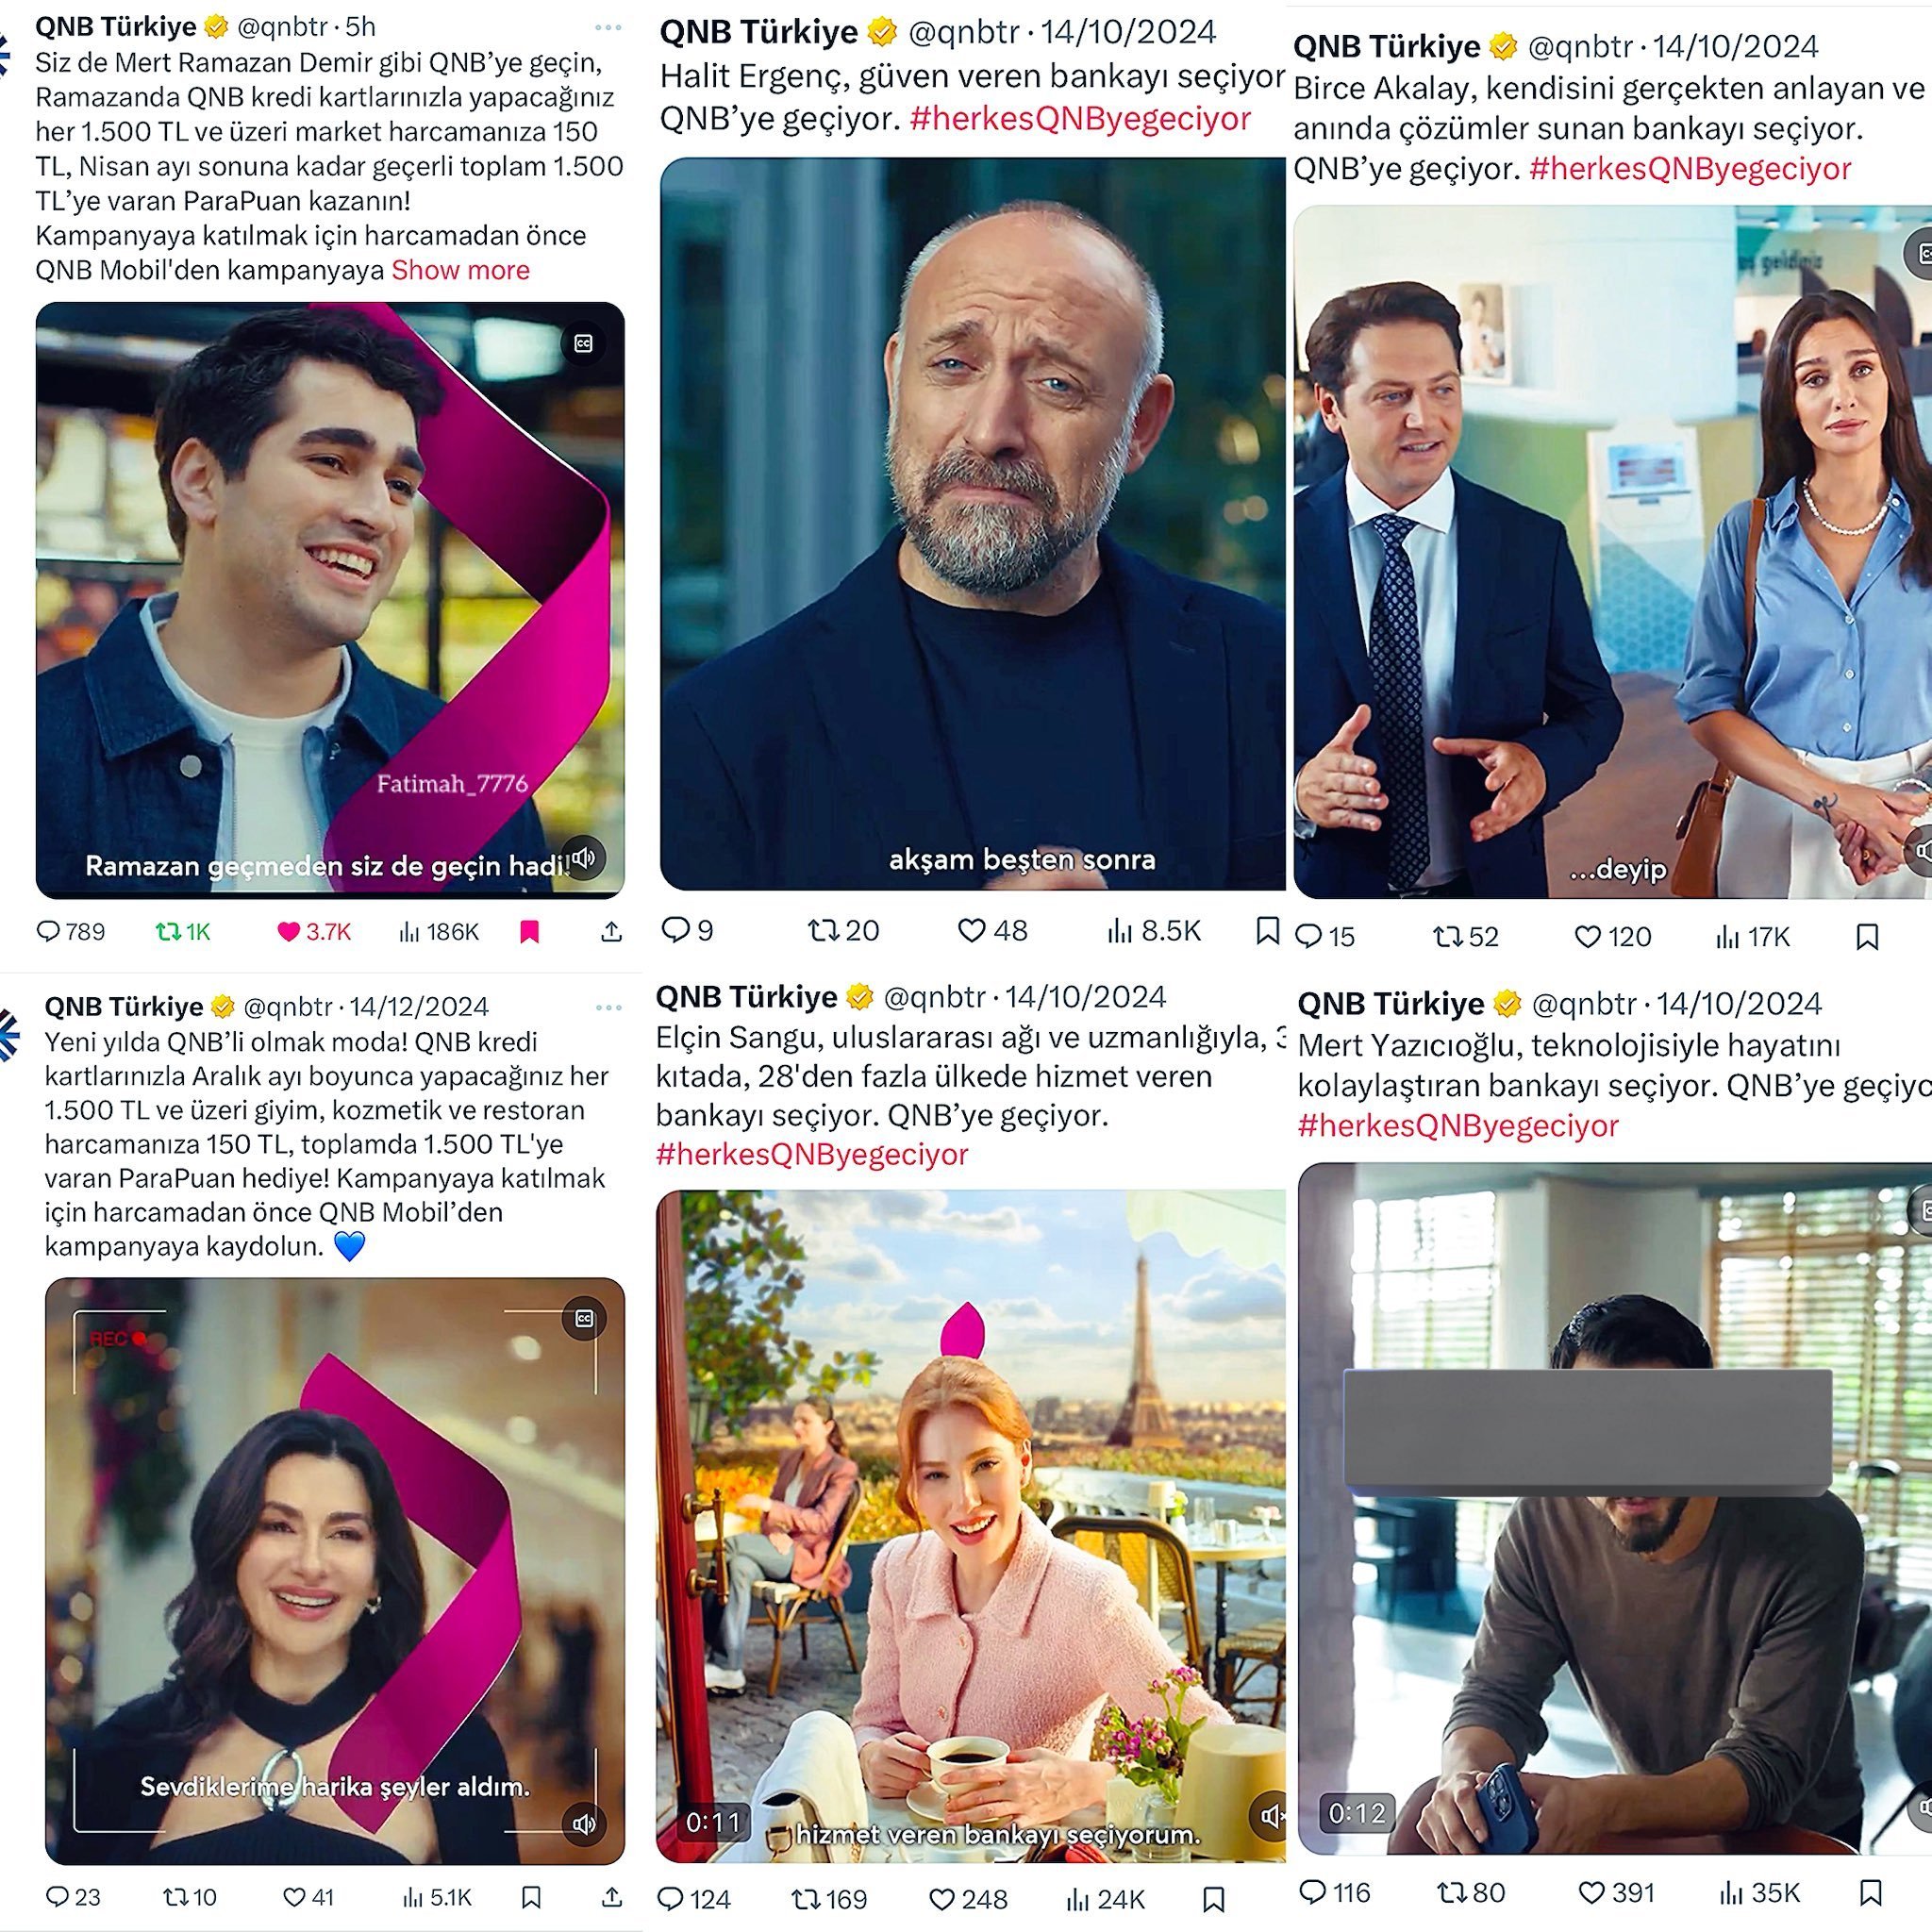Retweet the Ramazan campaign post with 1K reposts
The height and width of the screenshot is (1932, 1932).
(167, 932)
